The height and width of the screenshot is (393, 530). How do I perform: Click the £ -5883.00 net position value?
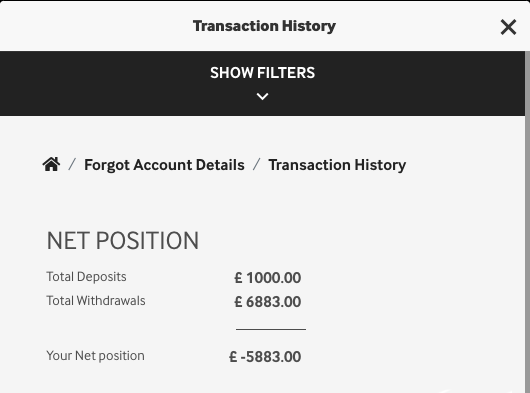(265, 357)
